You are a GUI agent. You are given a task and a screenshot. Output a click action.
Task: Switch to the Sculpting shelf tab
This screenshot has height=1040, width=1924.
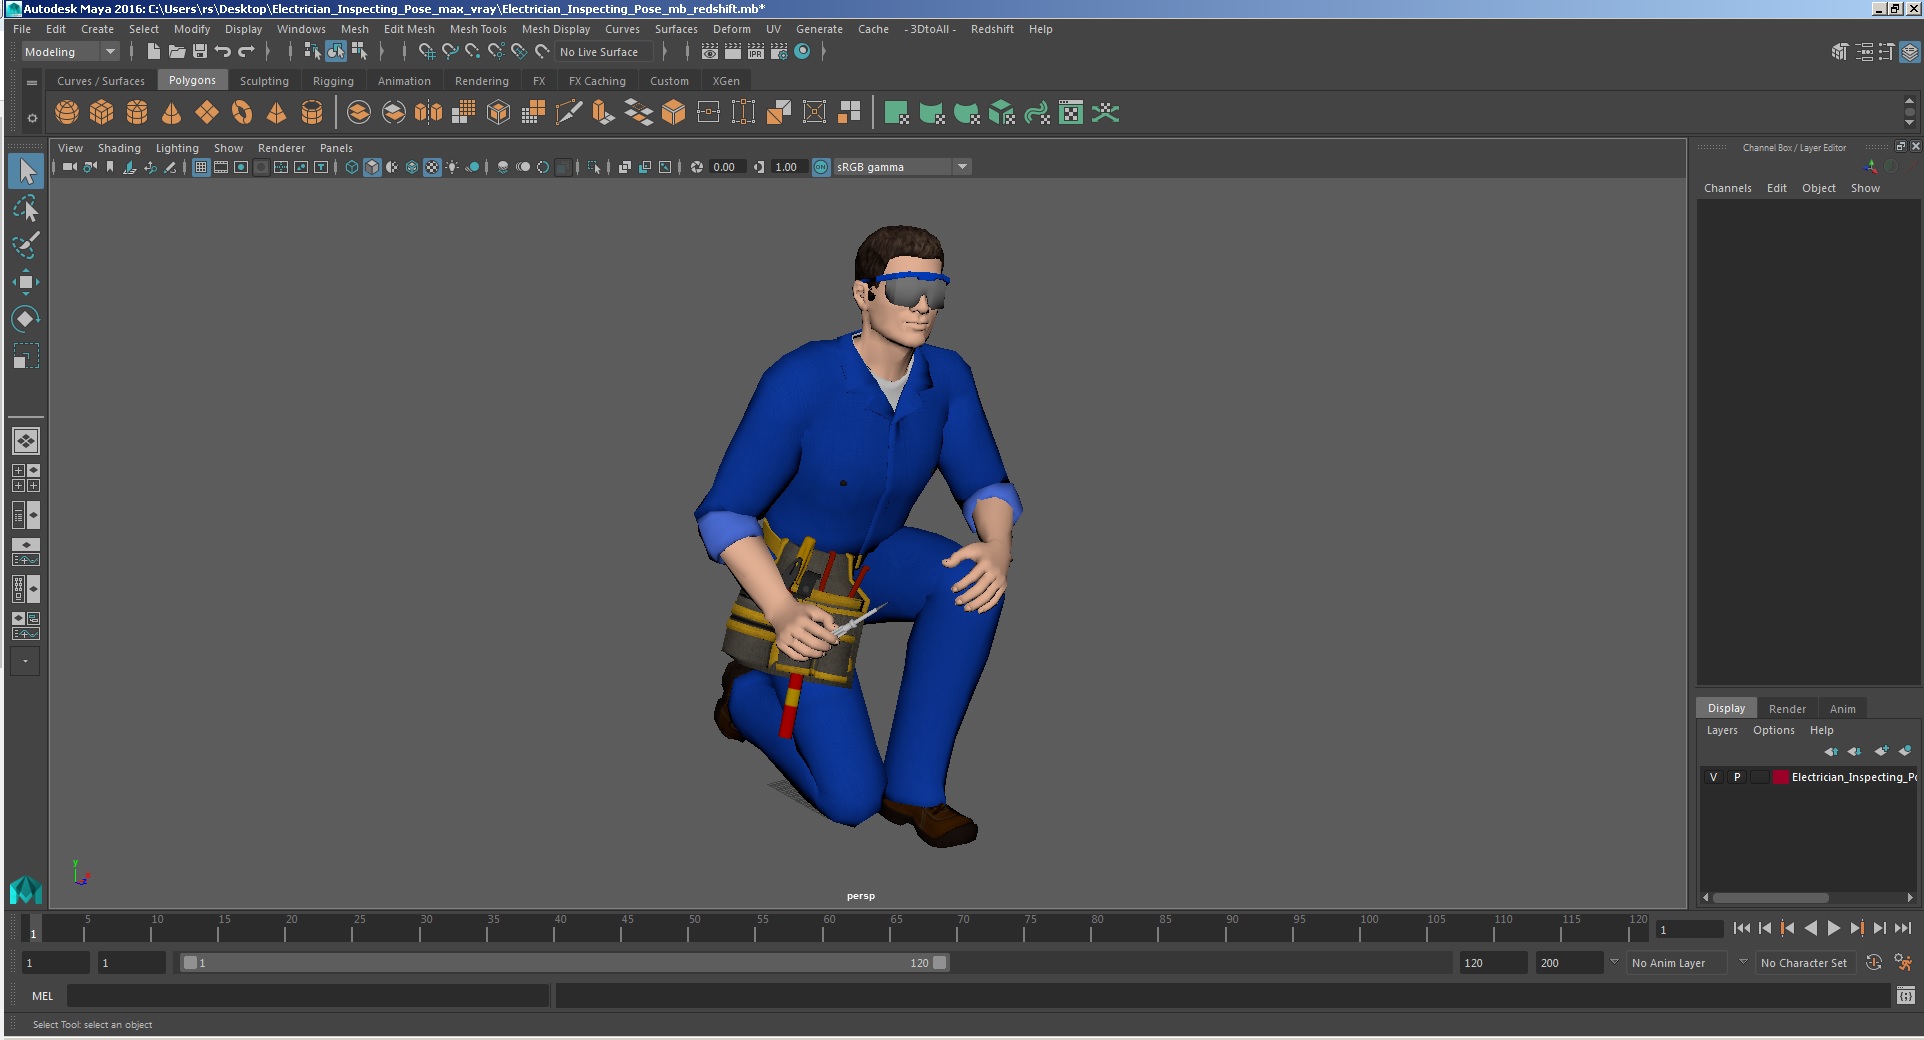click(264, 81)
